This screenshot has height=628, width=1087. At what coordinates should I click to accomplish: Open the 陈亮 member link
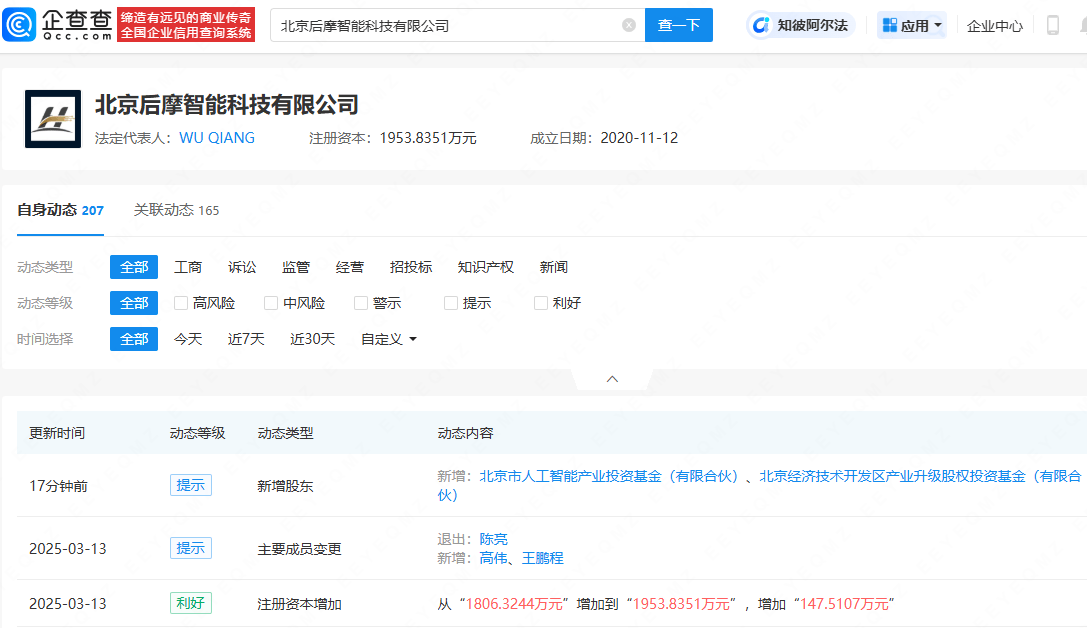click(x=494, y=539)
